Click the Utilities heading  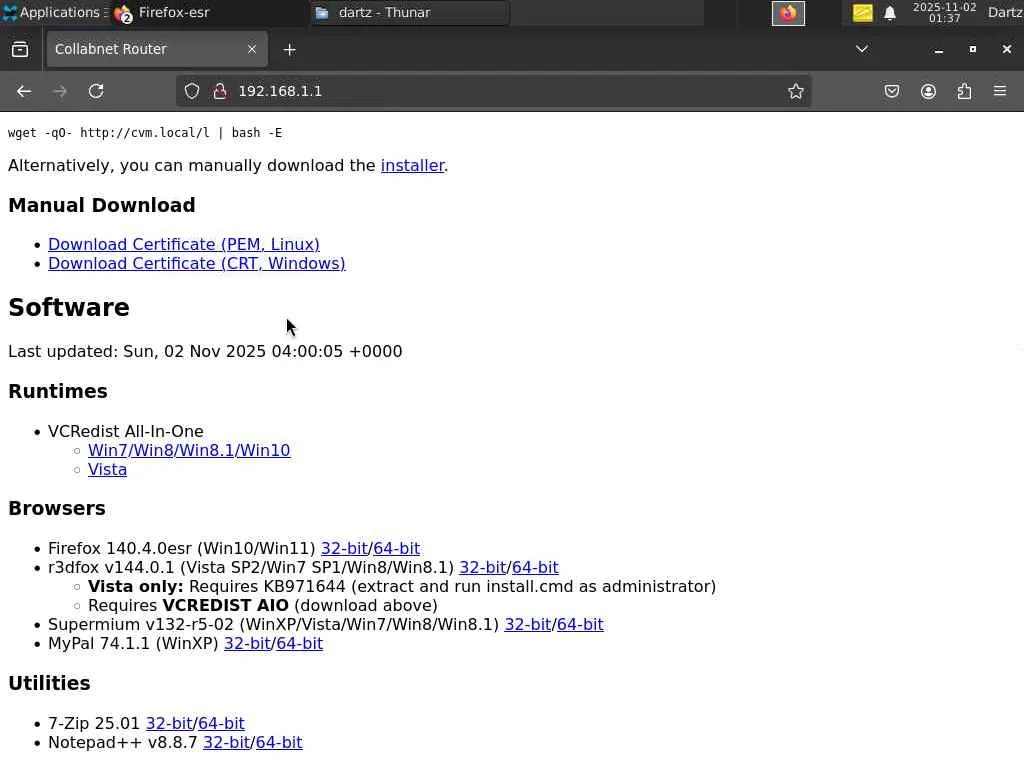click(x=49, y=683)
